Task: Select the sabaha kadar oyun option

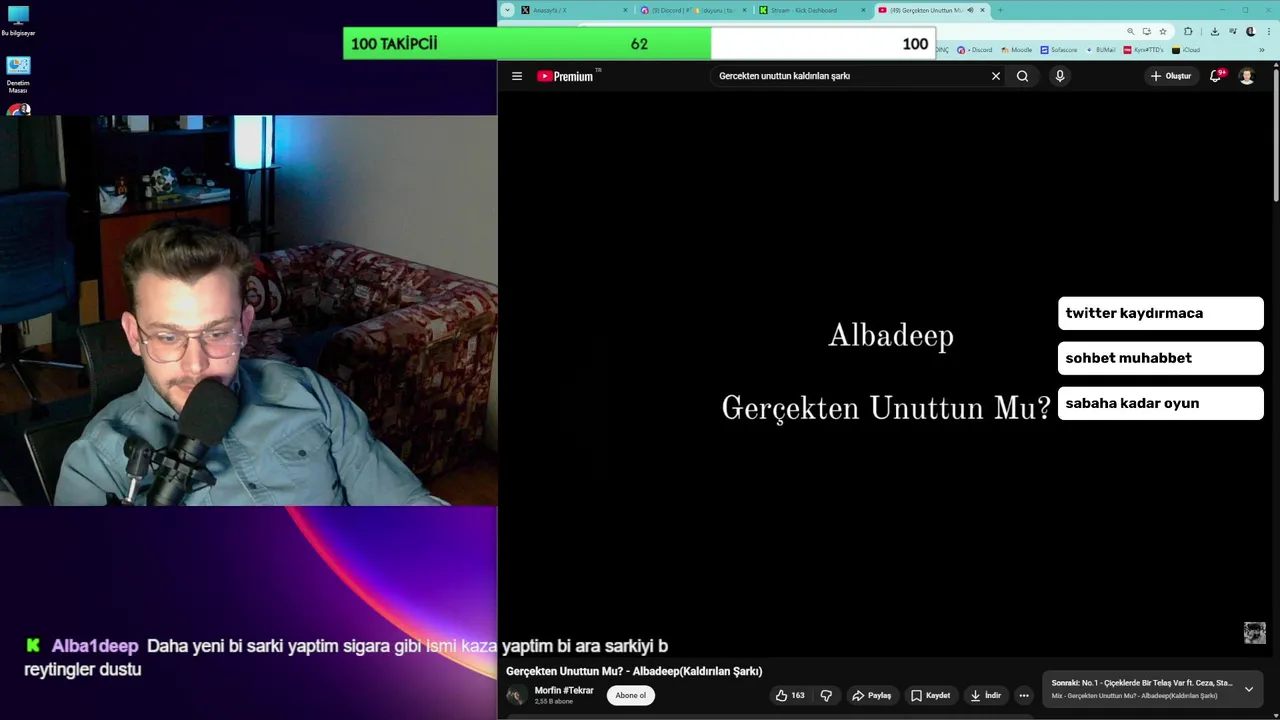Action: 1161,403
